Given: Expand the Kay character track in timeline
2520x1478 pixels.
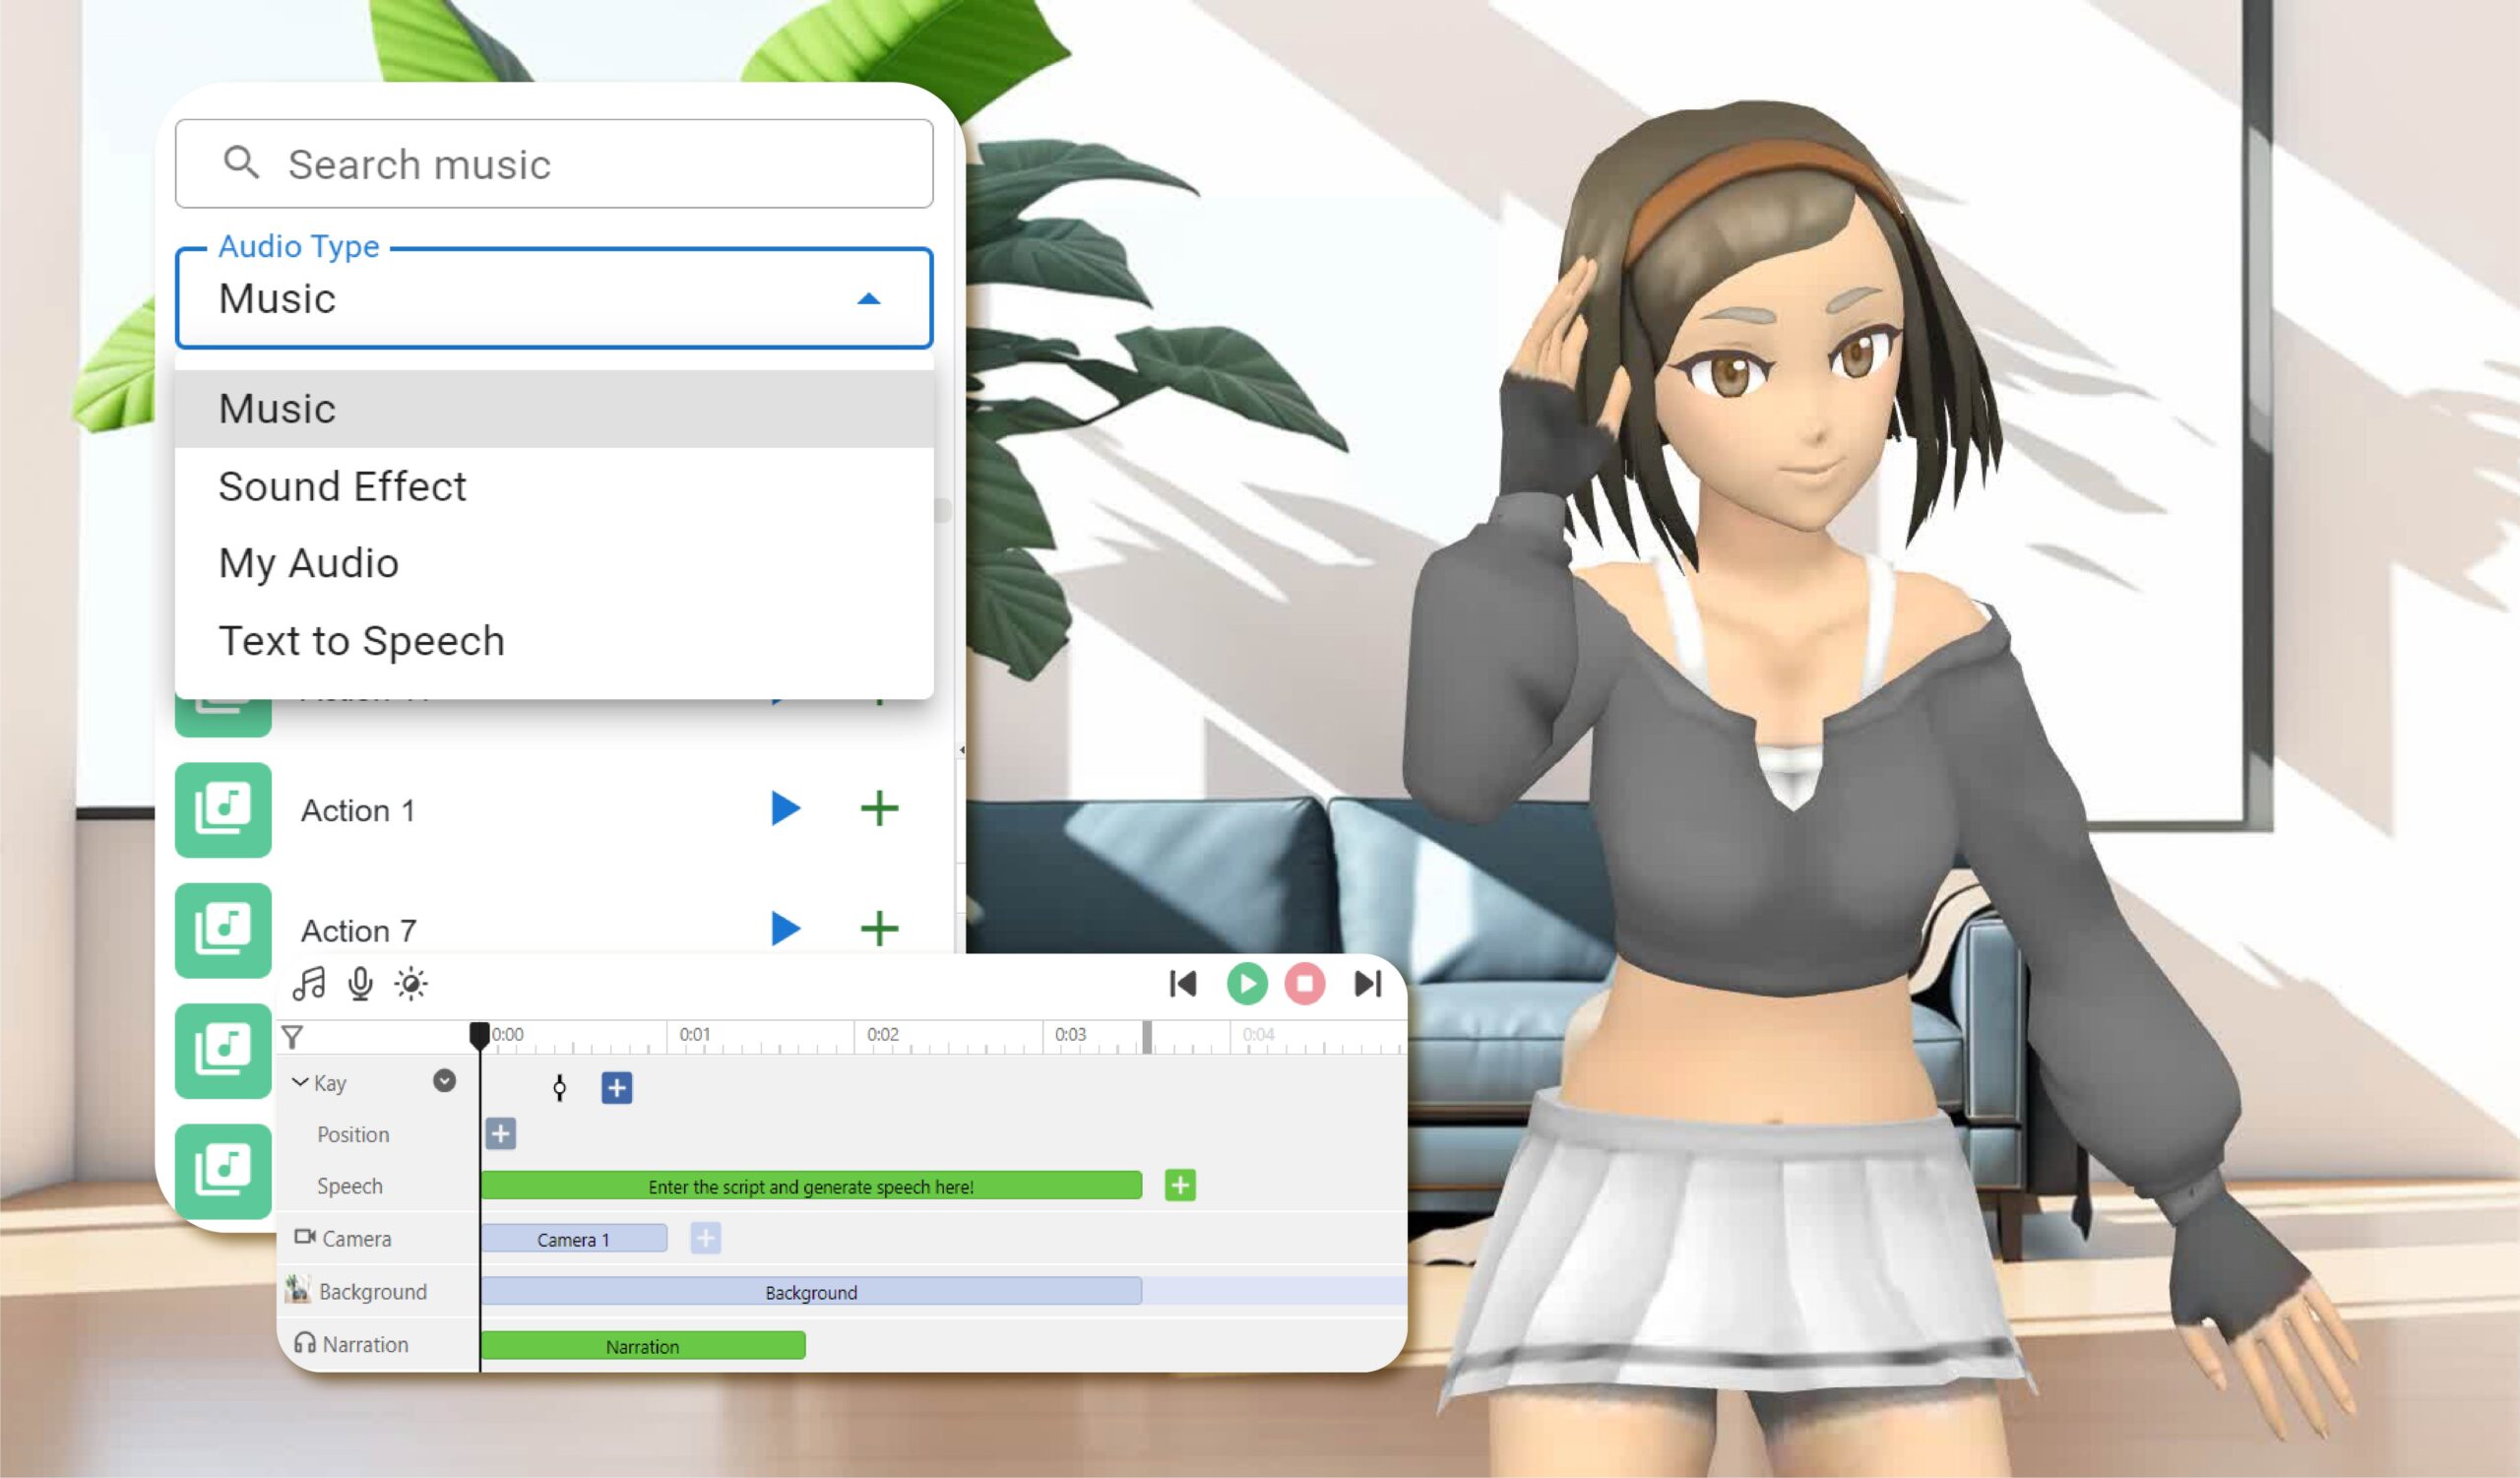Looking at the screenshot, I should (300, 1080).
